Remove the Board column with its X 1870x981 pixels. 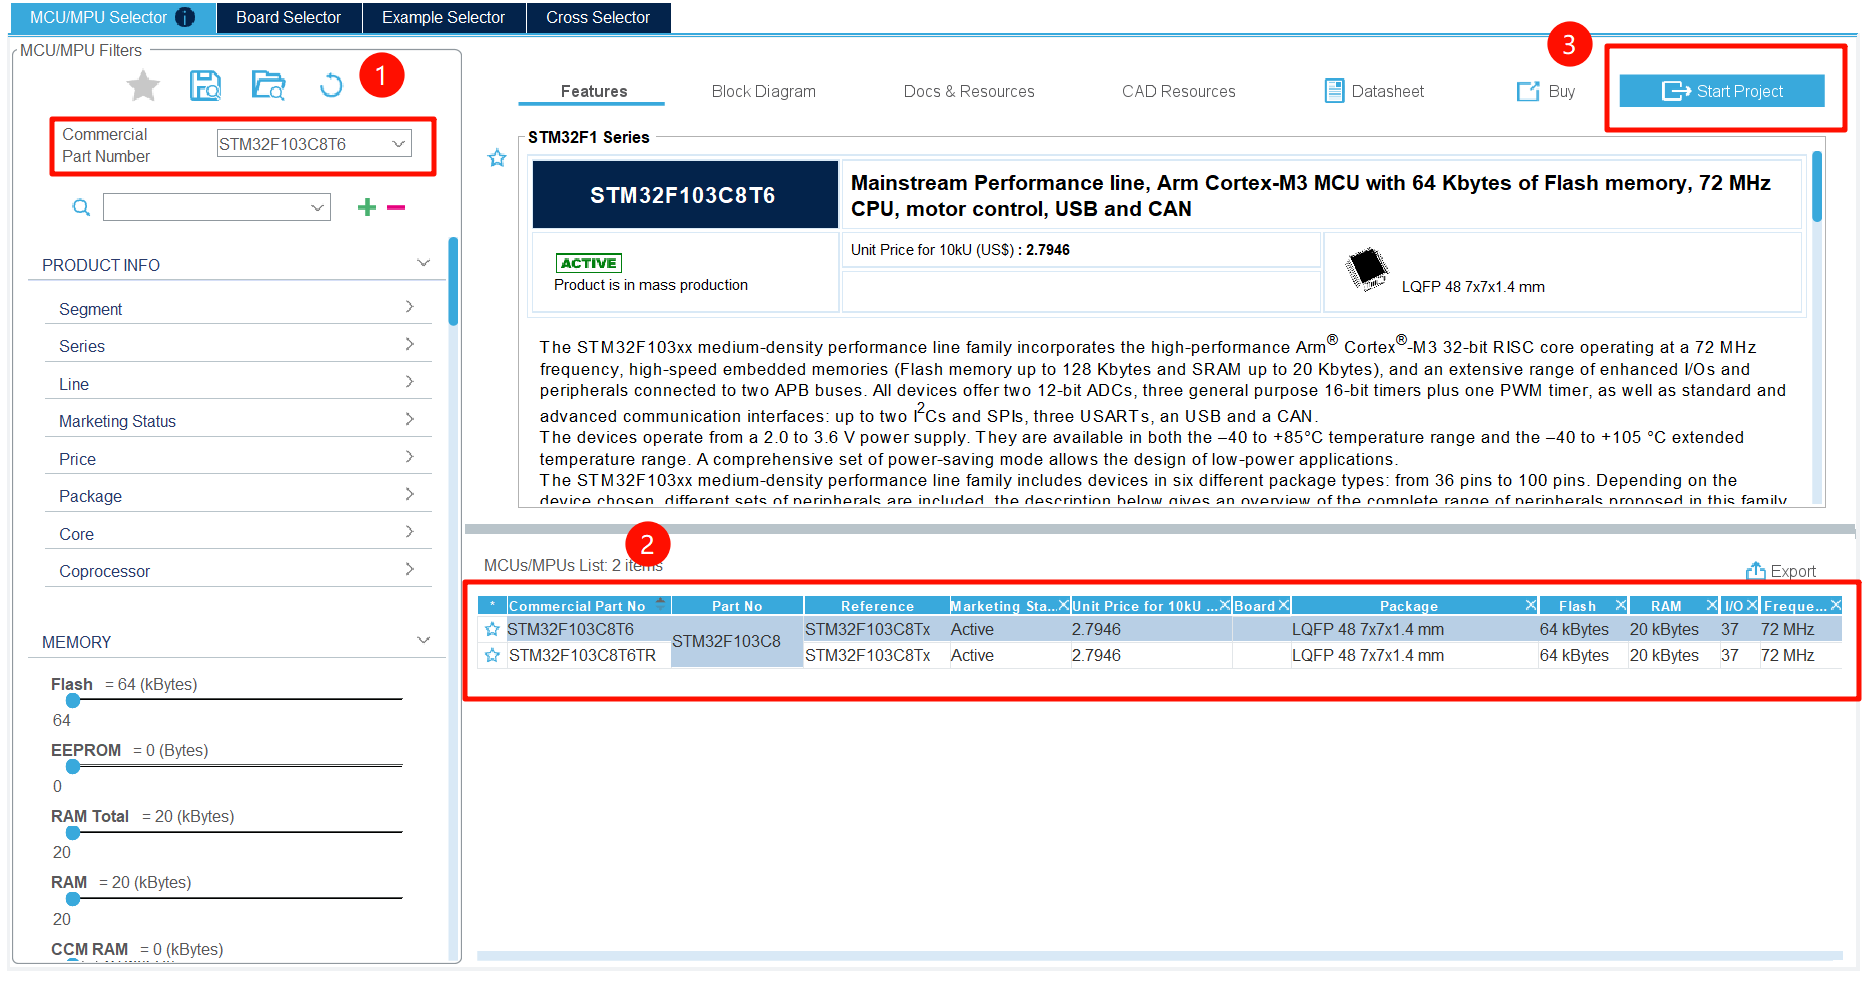pyautogui.click(x=1284, y=605)
